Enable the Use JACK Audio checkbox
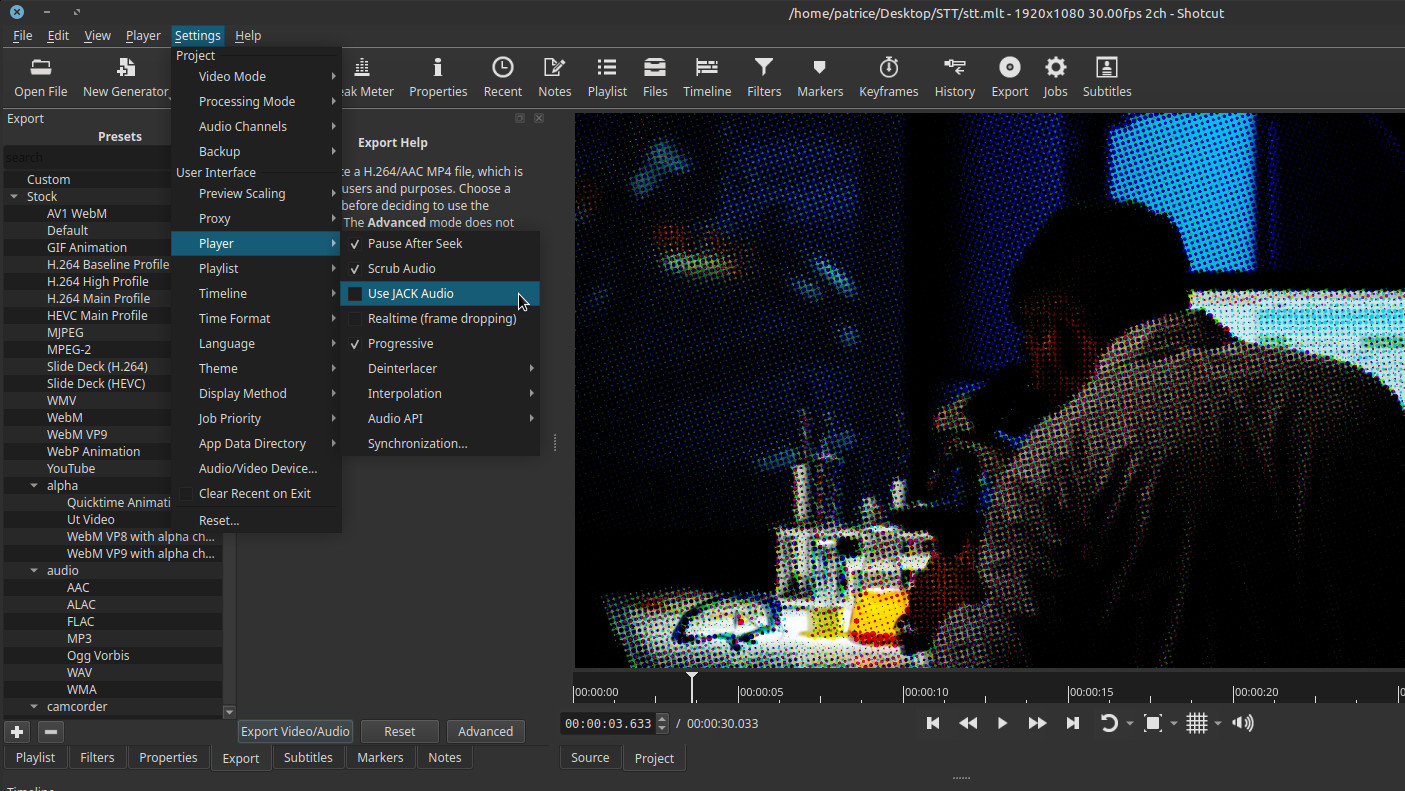1405x791 pixels. 355,294
